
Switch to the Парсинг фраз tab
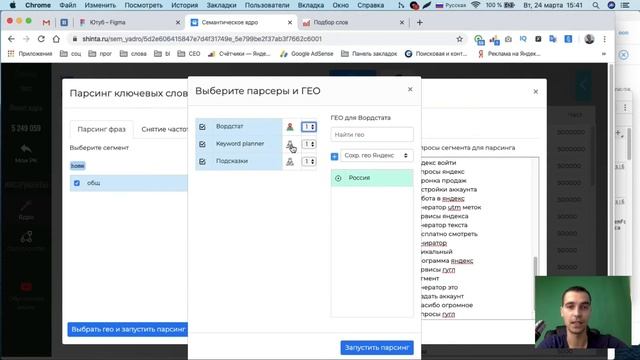(102, 129)
